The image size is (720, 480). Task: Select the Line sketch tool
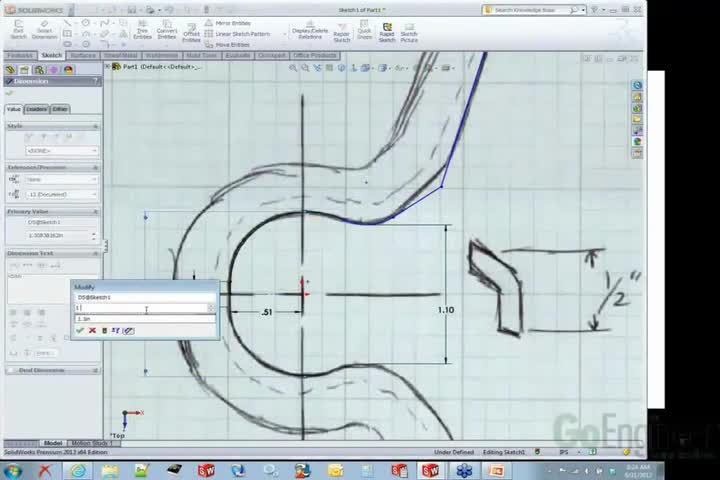68,23
